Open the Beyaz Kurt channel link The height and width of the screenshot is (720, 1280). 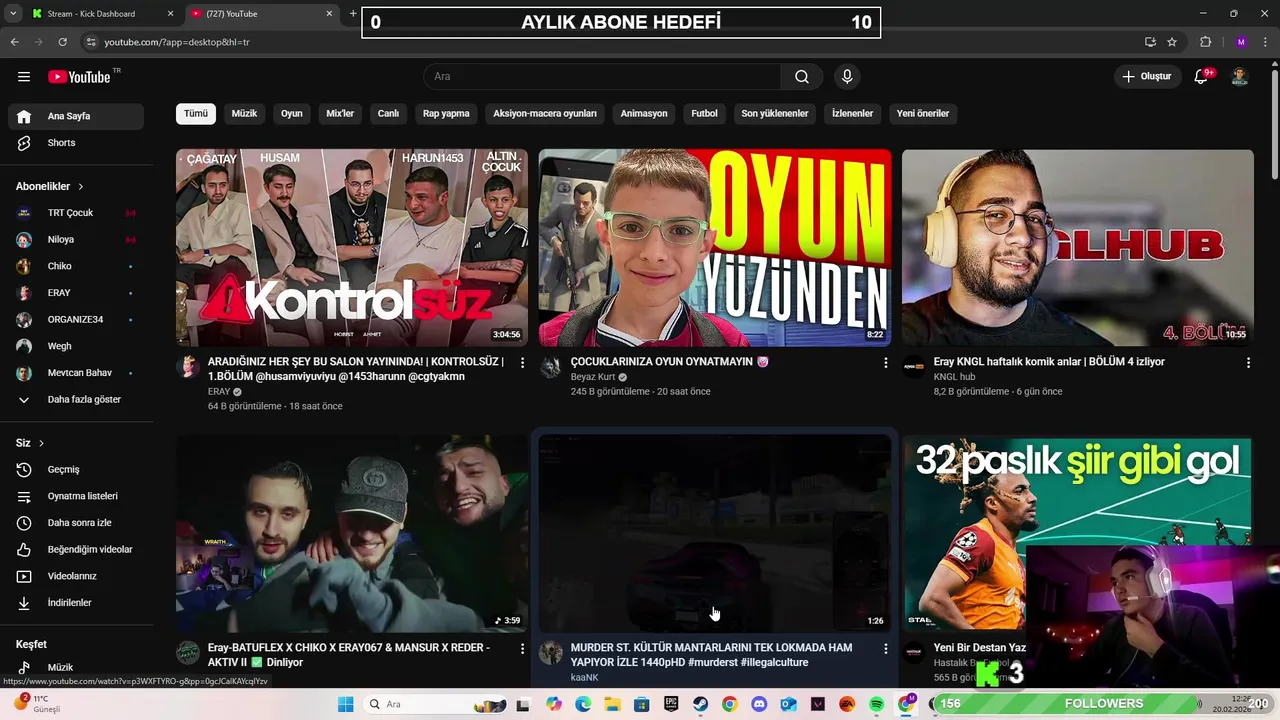(x=593, y=377)
